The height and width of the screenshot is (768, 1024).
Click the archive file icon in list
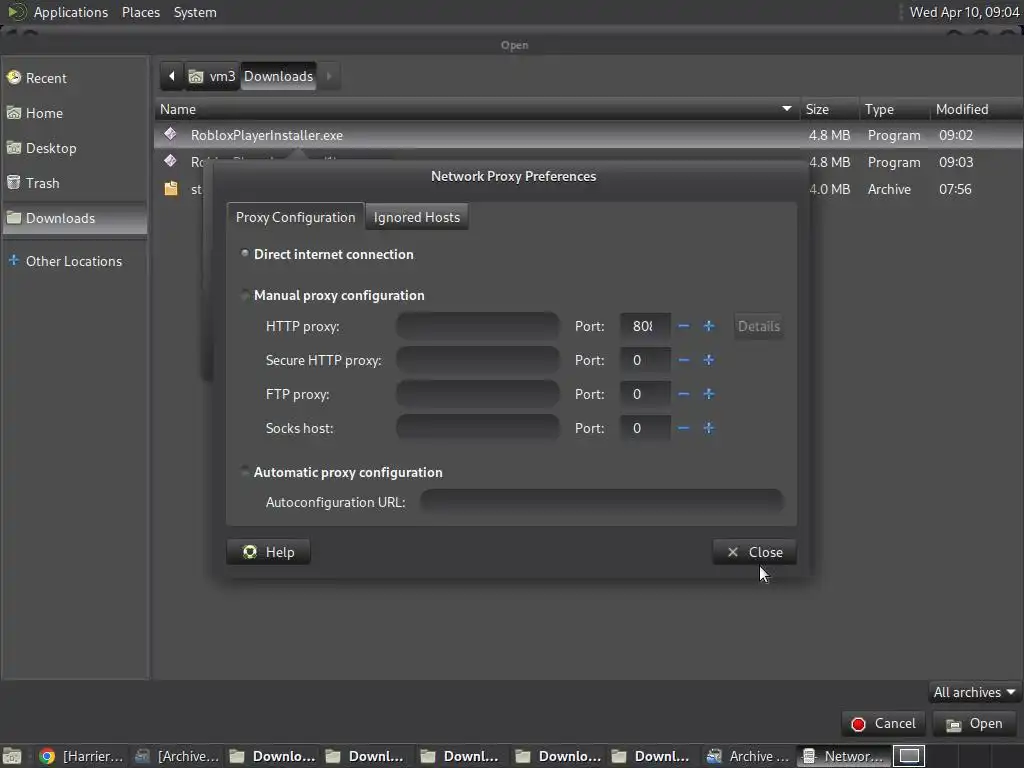(x=171, y=189)
